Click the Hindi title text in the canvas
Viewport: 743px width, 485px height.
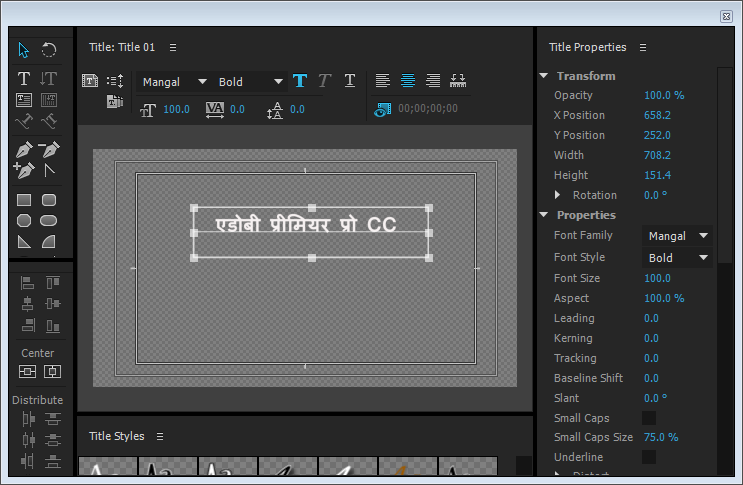click(x=306, y=225)
